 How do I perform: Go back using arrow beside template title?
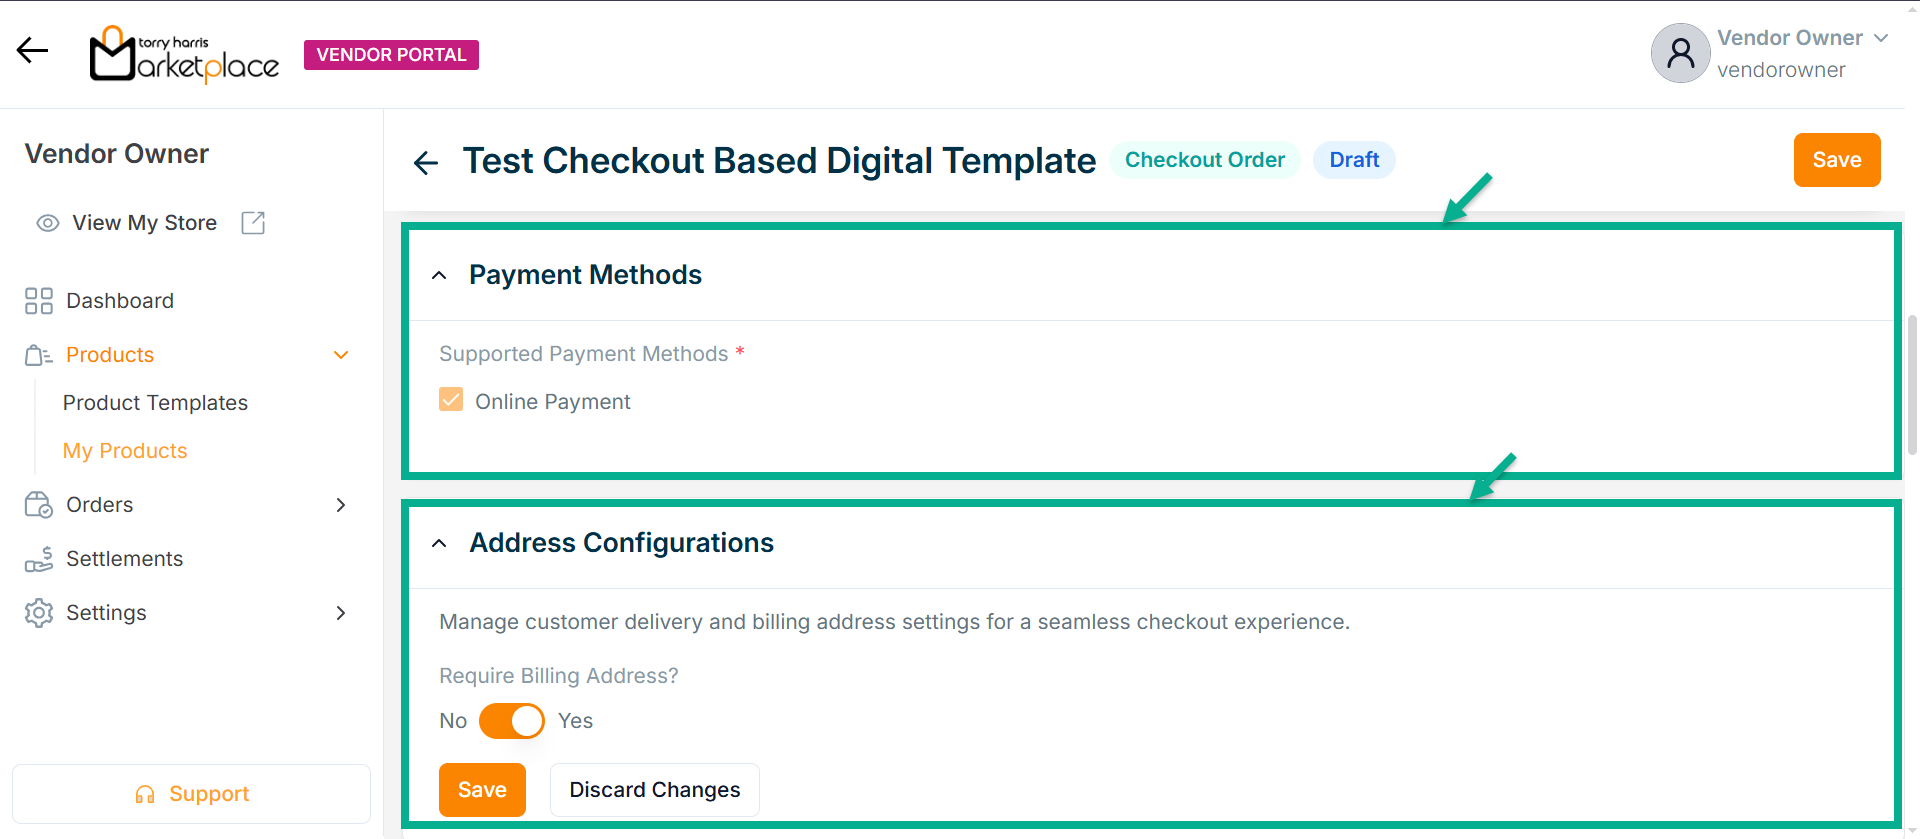tap(426, 162)
